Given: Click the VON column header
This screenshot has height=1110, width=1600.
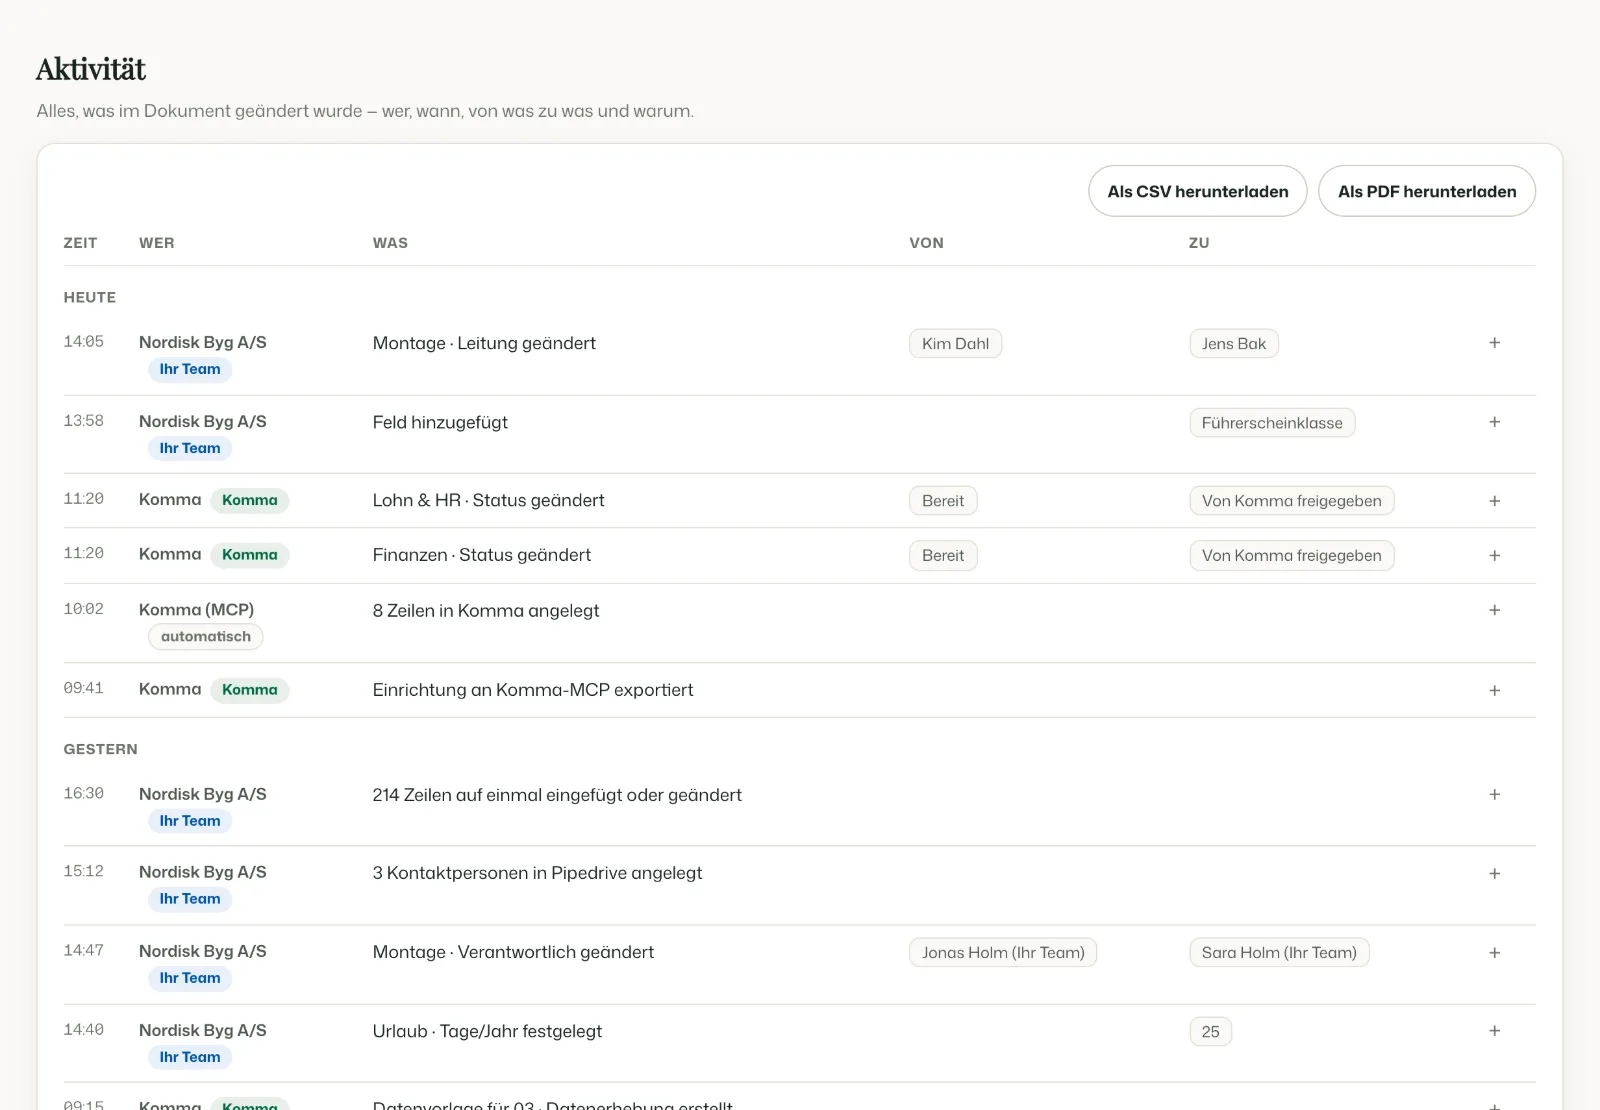Looking at the screenshot, I should (x=926, y=243).
